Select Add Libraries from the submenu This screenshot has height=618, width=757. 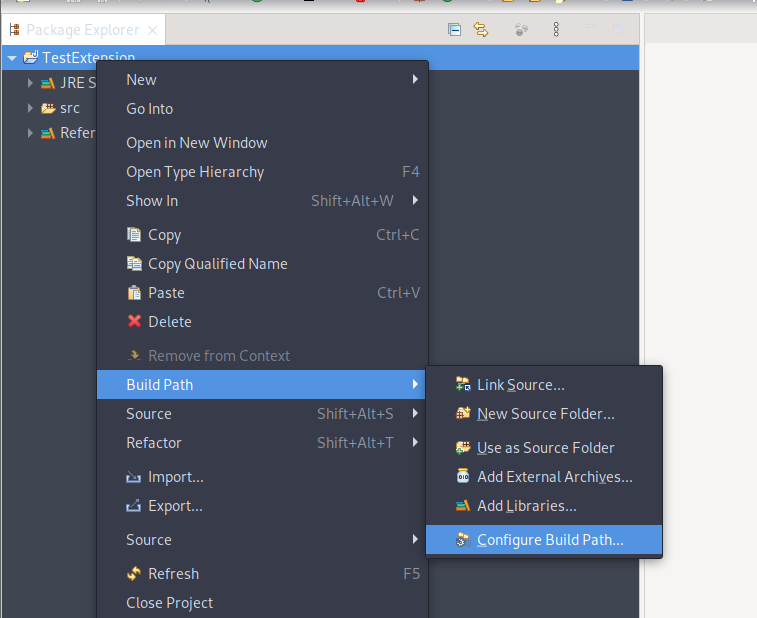tap(526, 506)
